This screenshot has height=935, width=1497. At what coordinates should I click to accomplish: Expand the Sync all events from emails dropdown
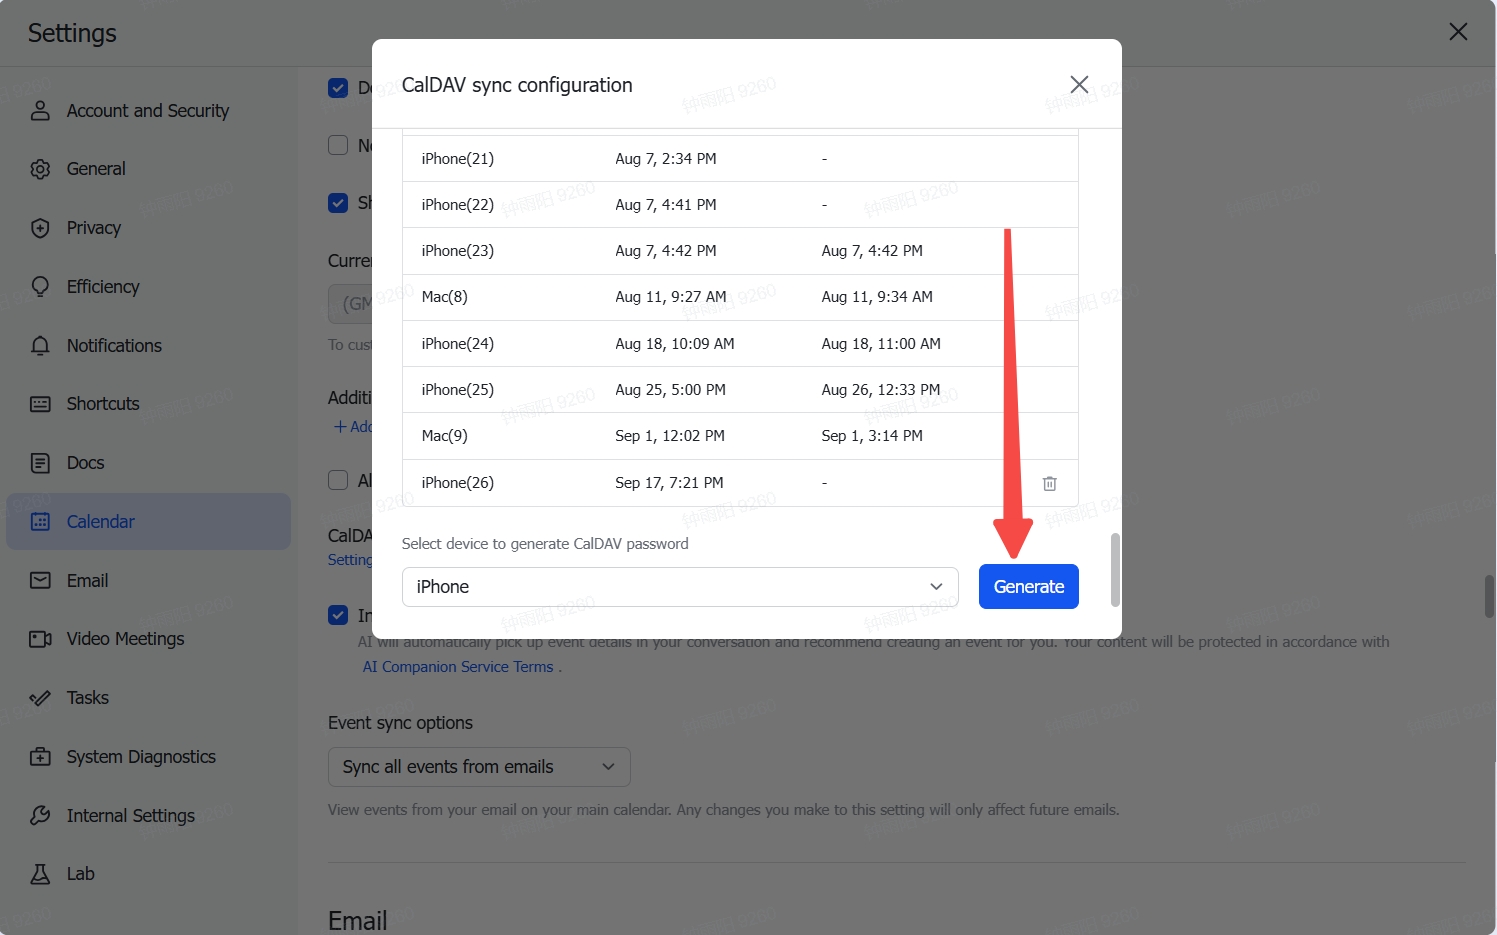point(479,767)
